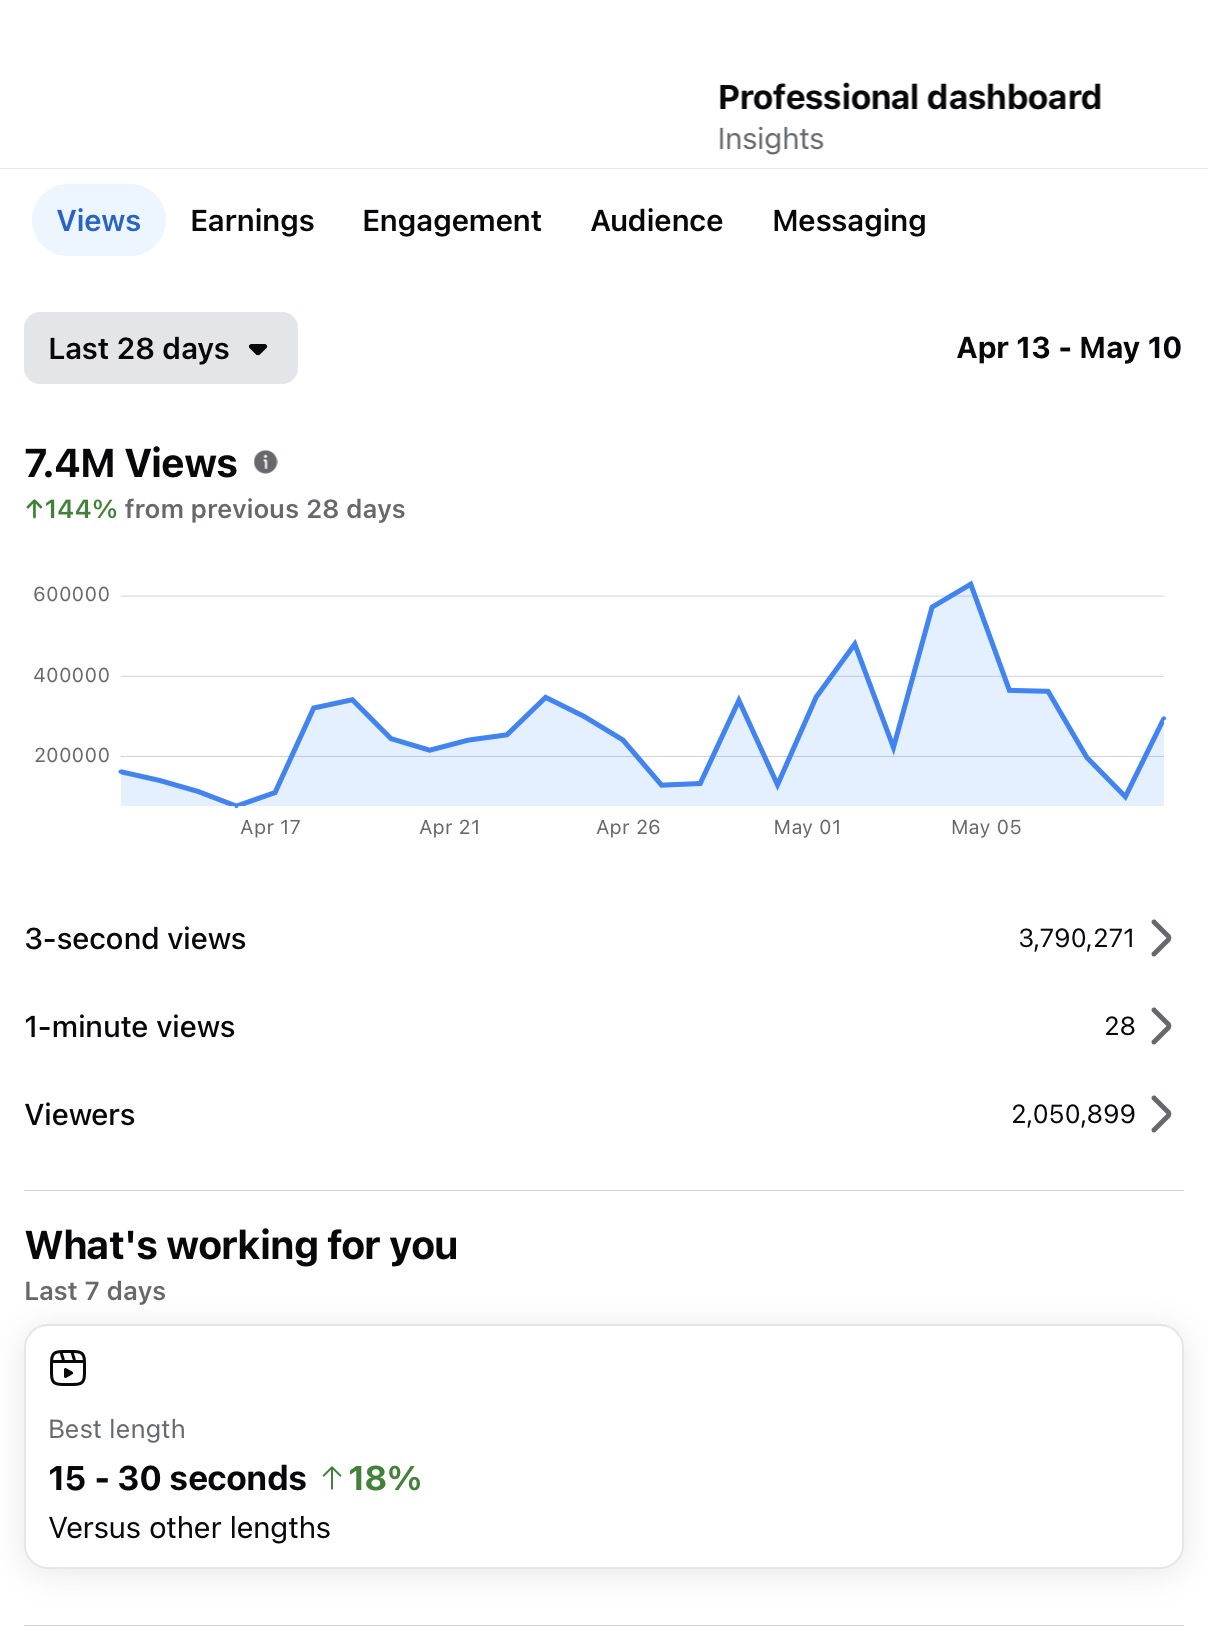Viewport: 1208px width, 1640px height.
Task: Select the Audience tab
Action: coord(657,220)
